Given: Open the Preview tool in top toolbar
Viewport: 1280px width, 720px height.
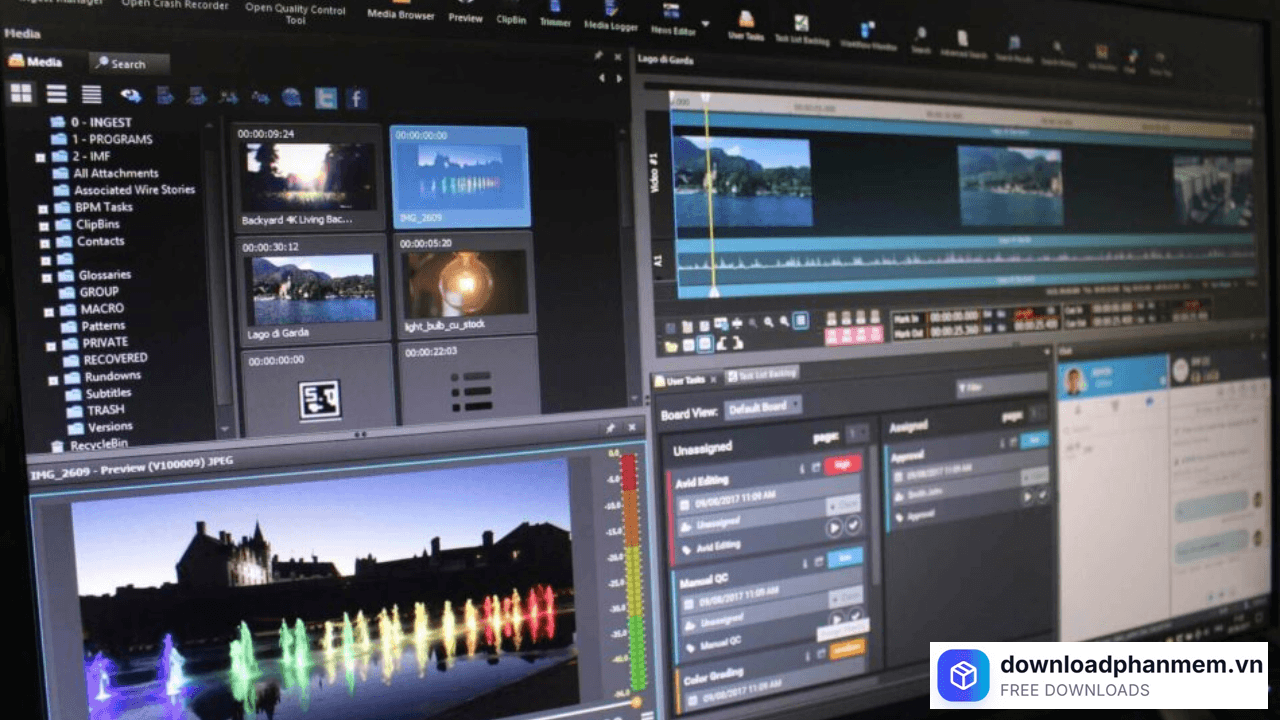Looking at the screenshot, I should (x=465, y=14).
